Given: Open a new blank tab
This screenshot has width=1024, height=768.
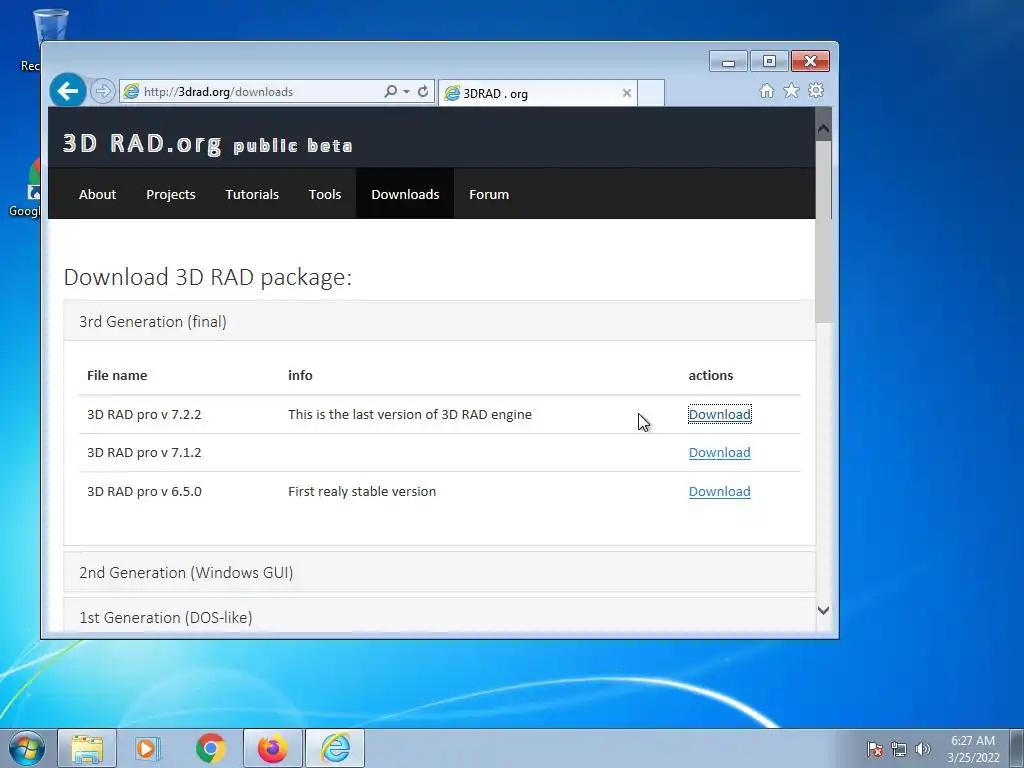Looking at the screenshot, I should (650, 93).
